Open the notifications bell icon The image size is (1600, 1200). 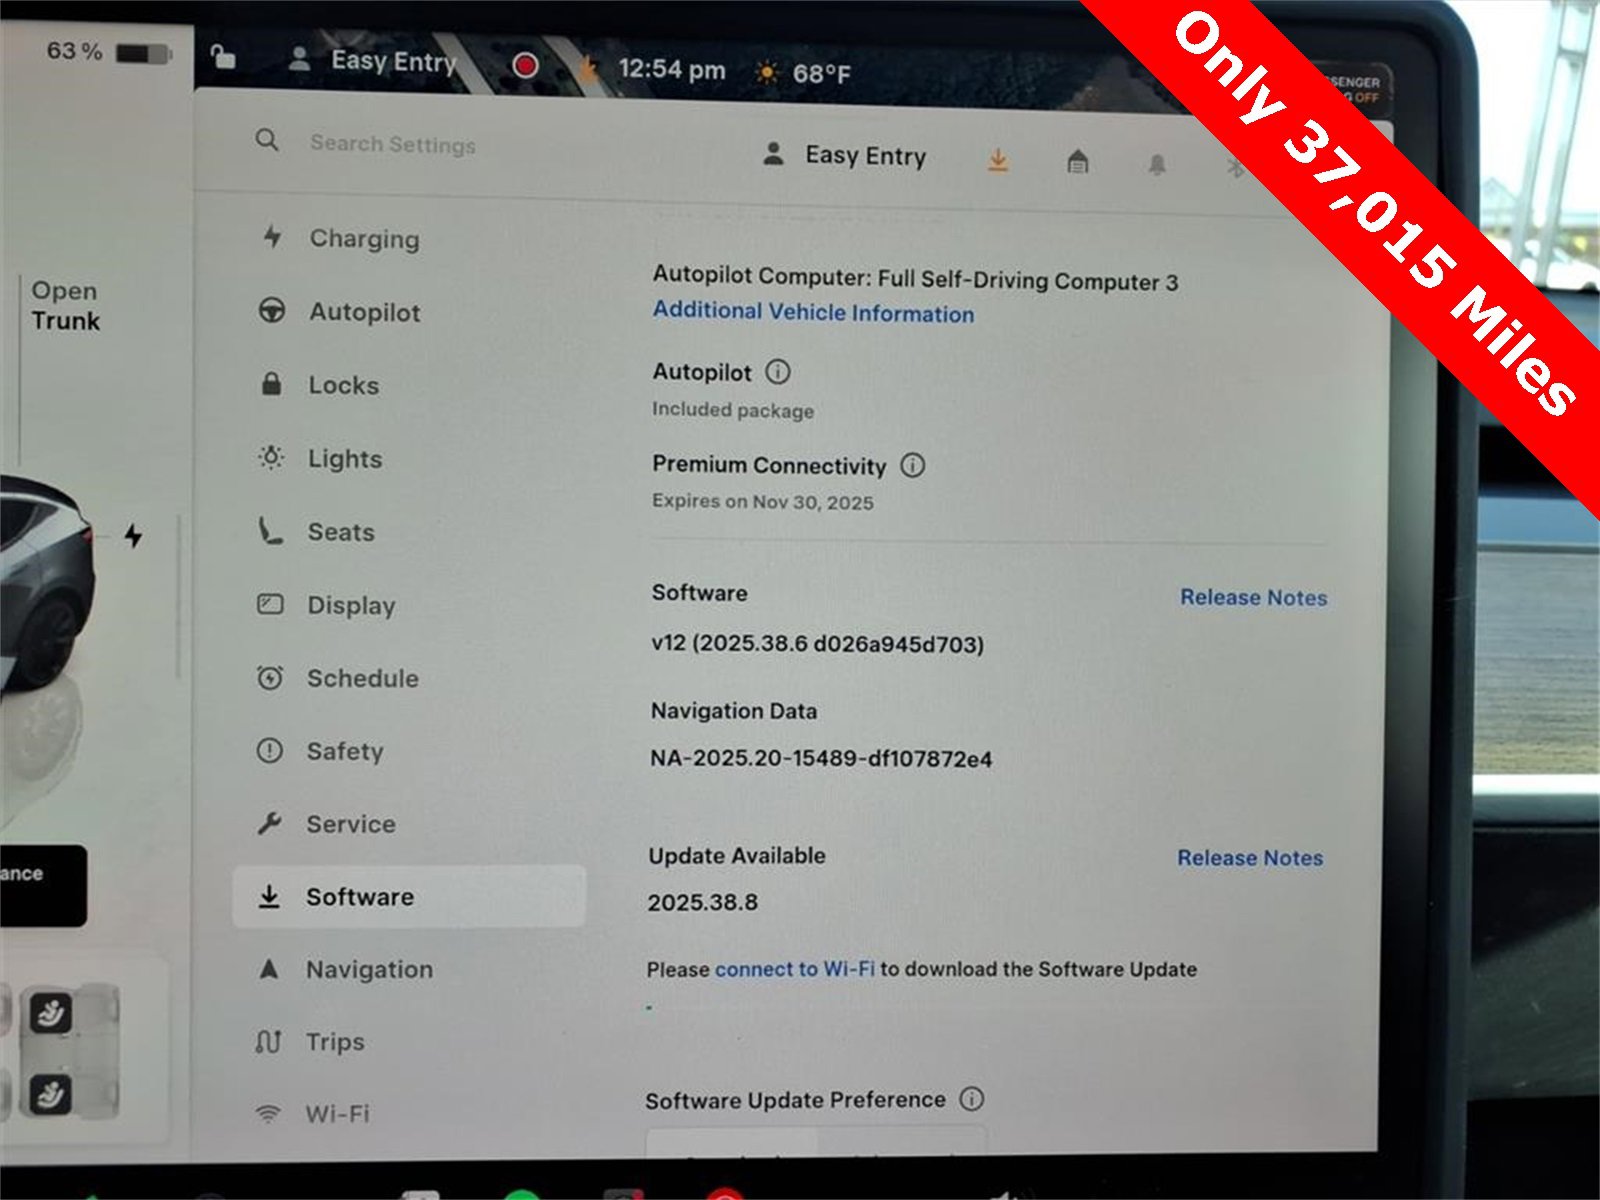click(1157, 164)
